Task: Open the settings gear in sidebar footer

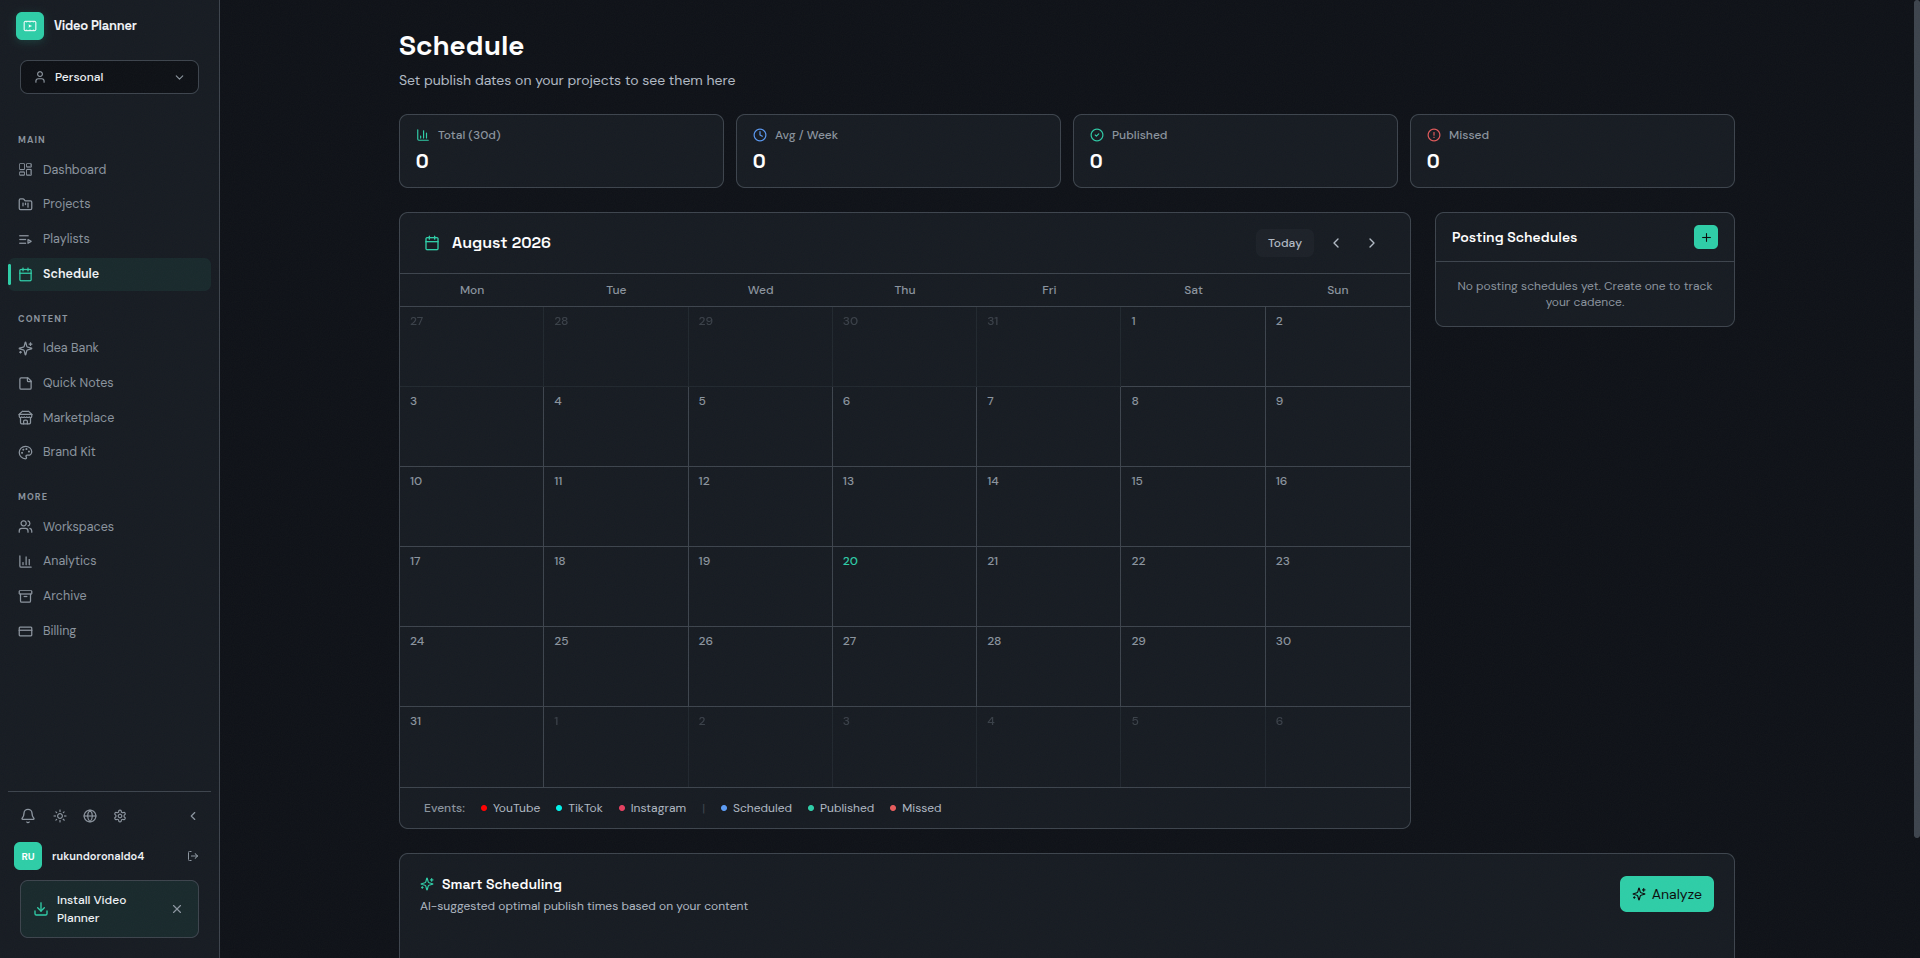Action: pos(120,816)
